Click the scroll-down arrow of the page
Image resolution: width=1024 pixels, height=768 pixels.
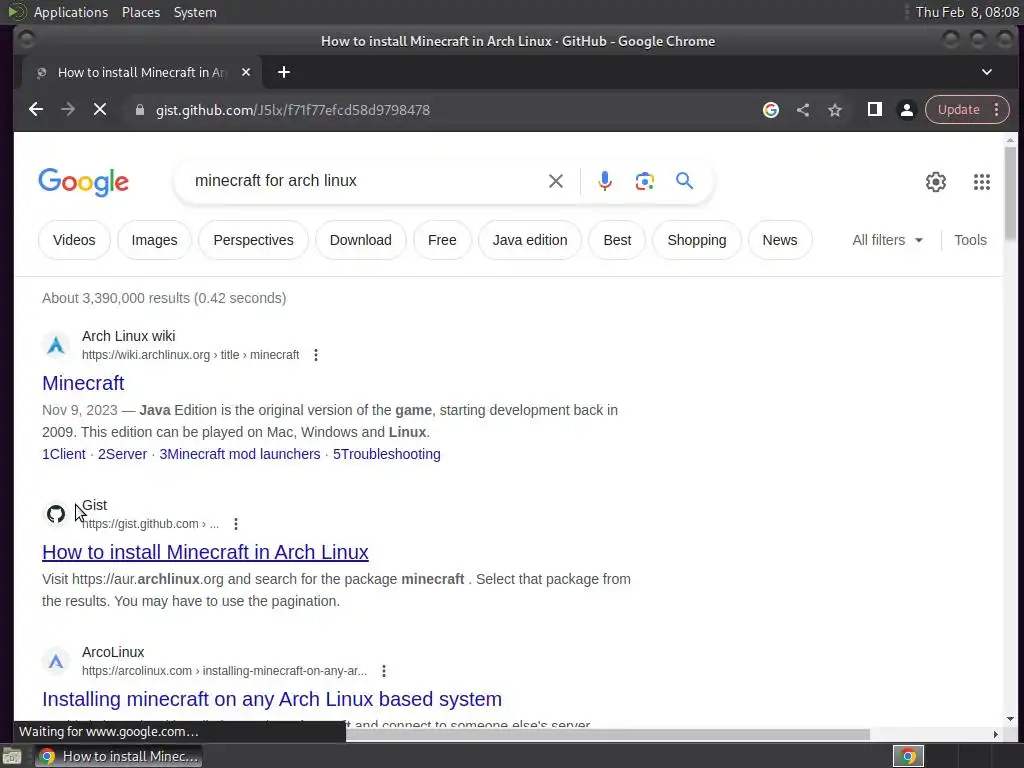1010,719
